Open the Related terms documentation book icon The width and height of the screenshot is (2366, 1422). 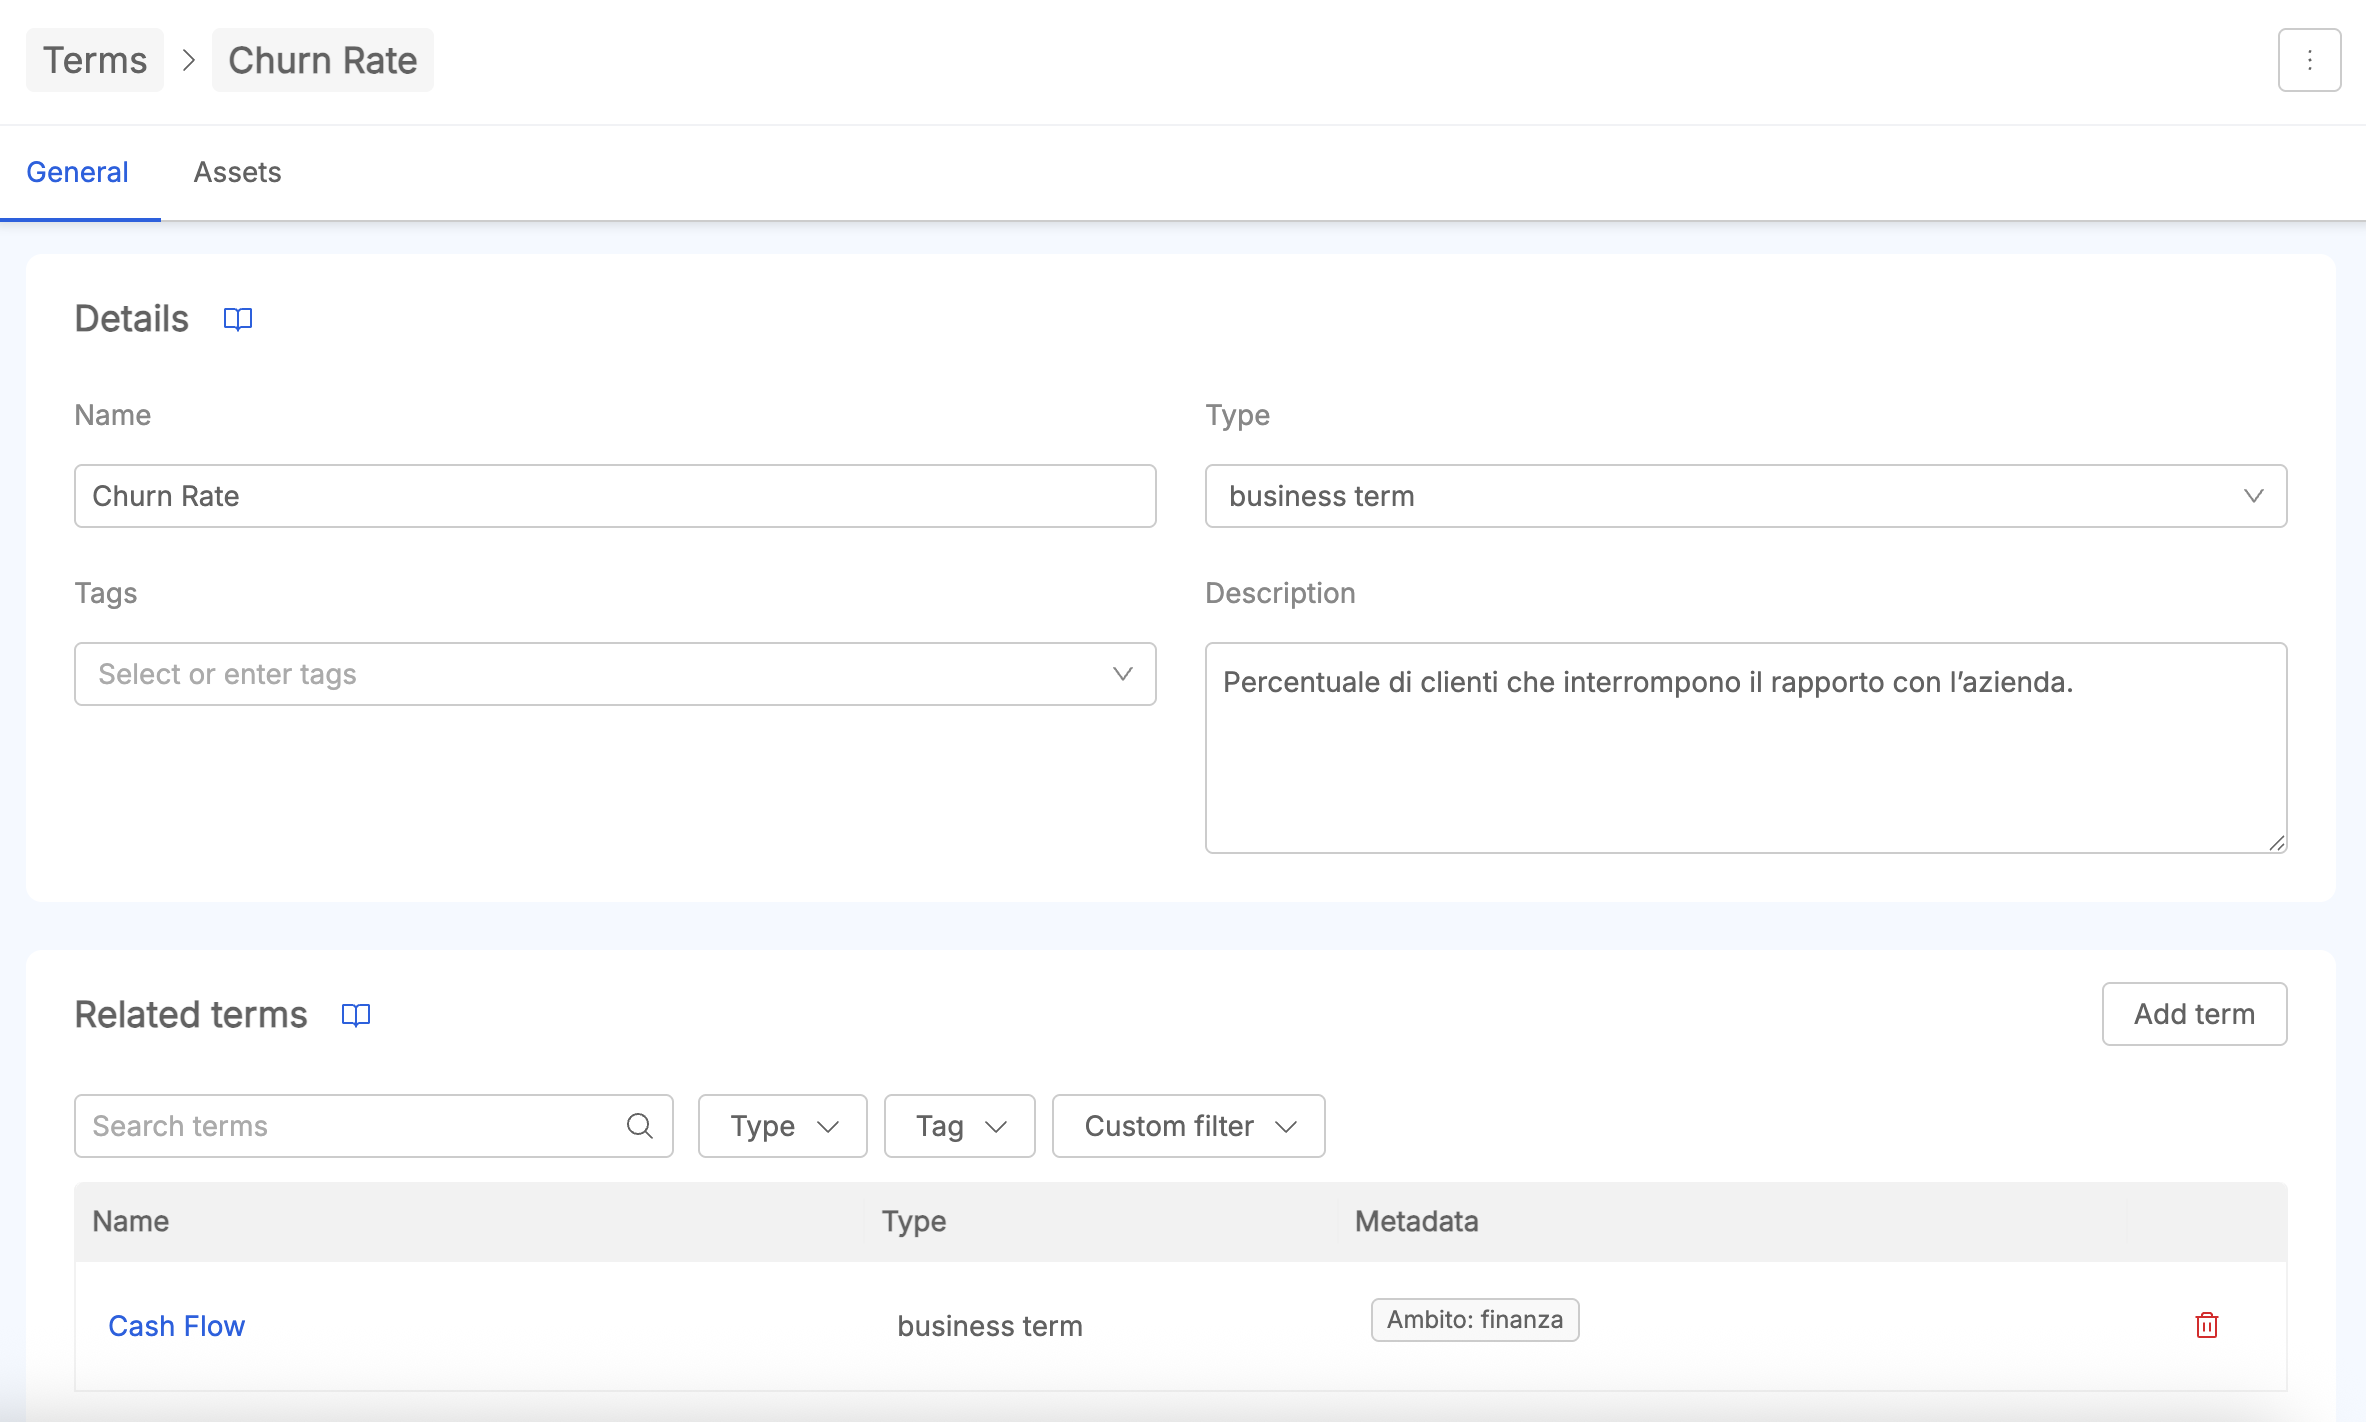point(356,1015)
